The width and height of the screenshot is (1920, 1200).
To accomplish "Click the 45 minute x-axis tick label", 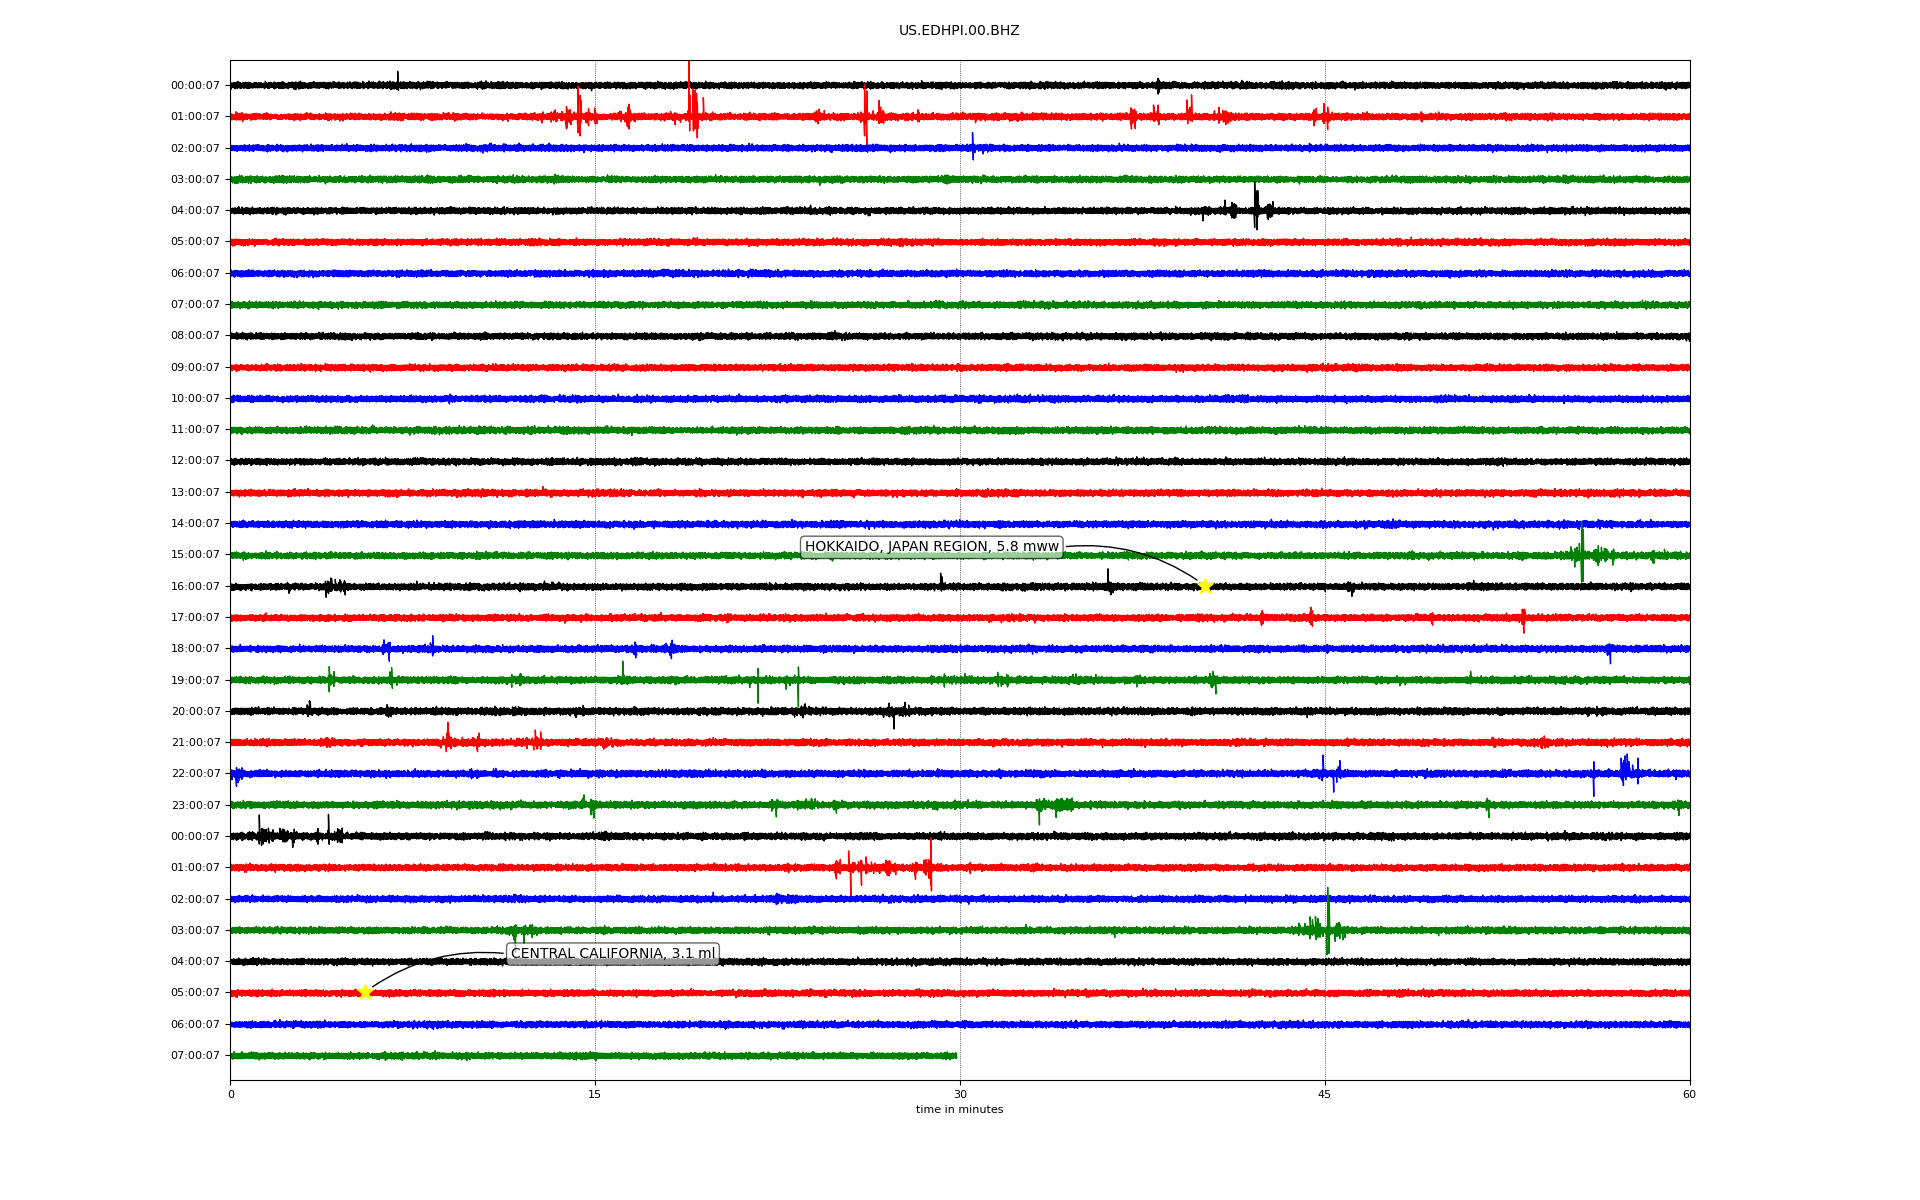I will point(1324,1094).
